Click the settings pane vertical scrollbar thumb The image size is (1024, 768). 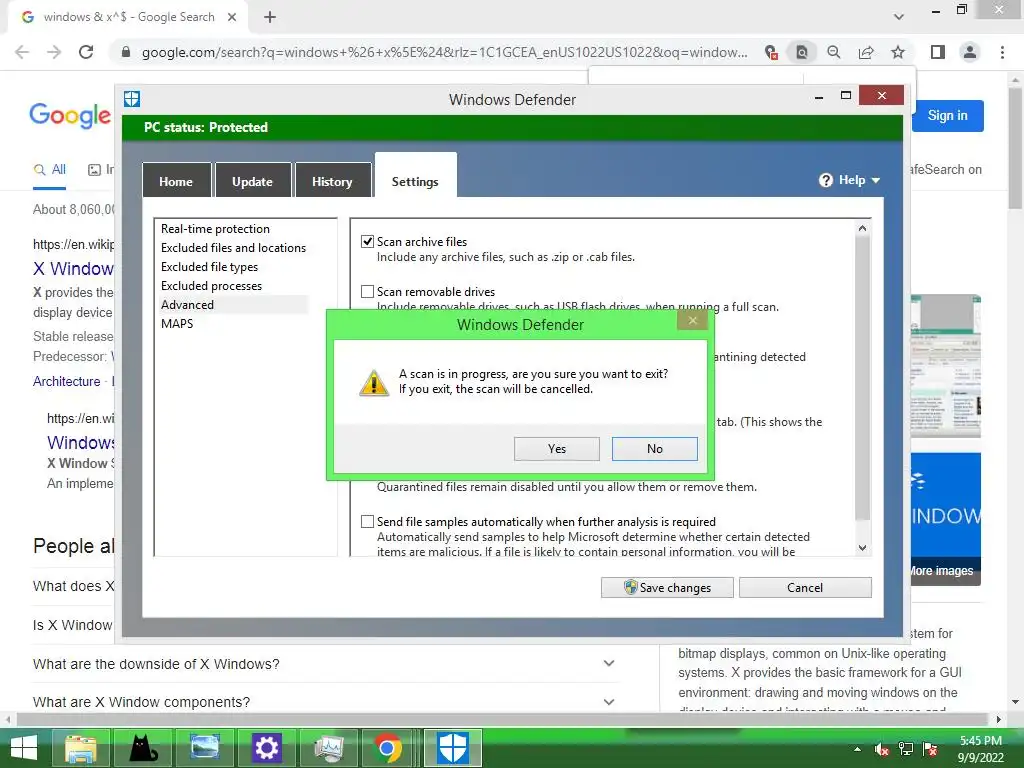pos(862,377)
